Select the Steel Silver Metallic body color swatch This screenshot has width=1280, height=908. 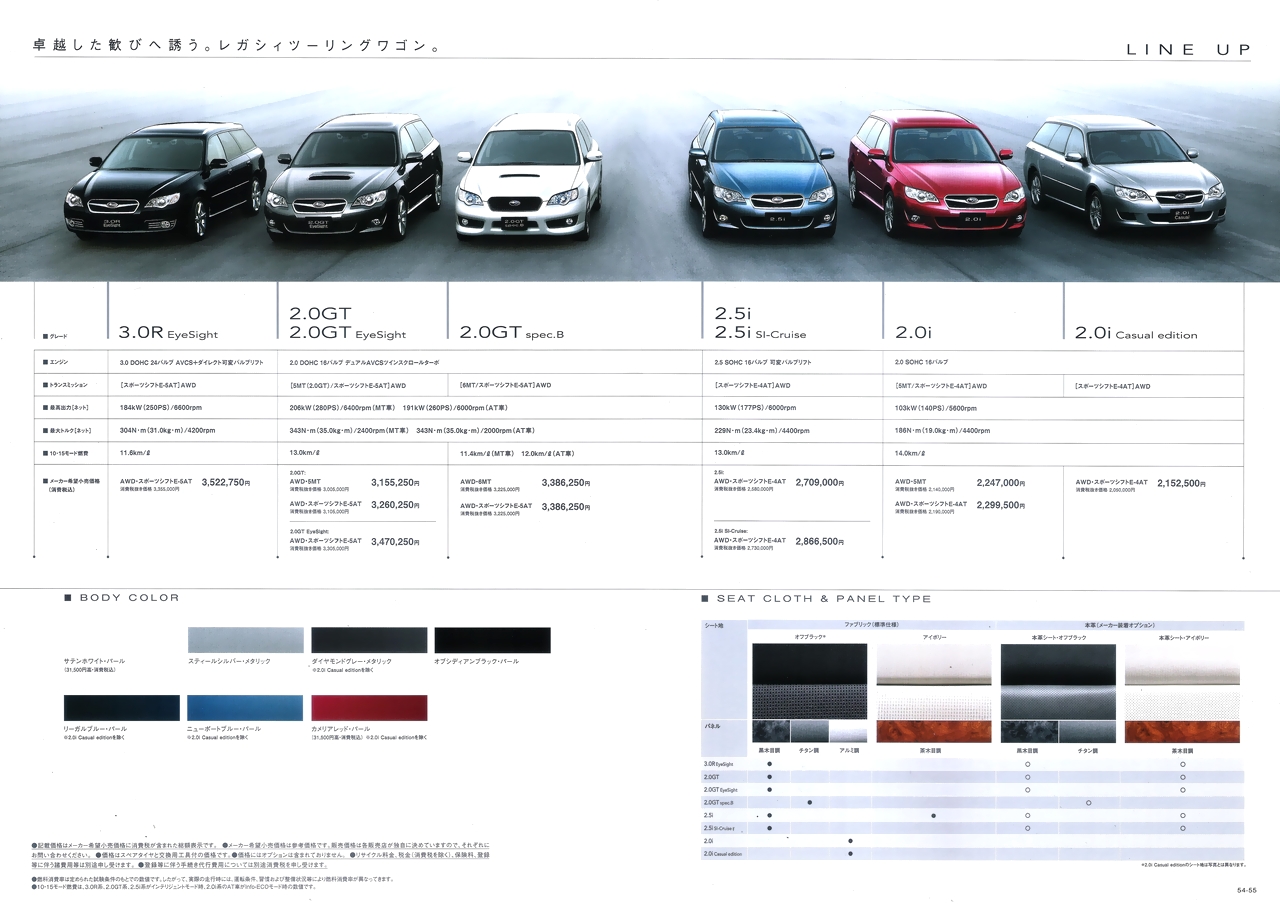245,640
